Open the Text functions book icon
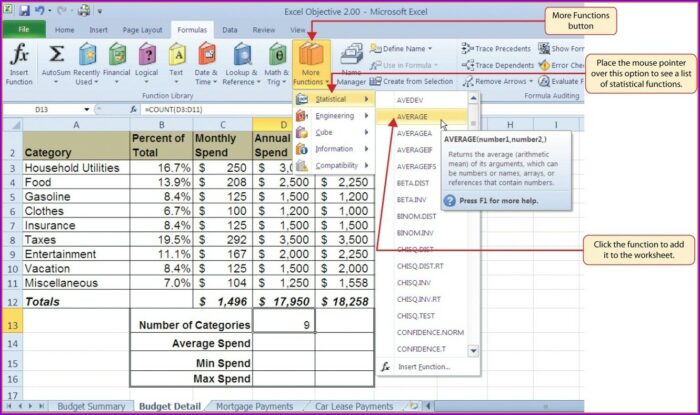 [x=177, y=54]
